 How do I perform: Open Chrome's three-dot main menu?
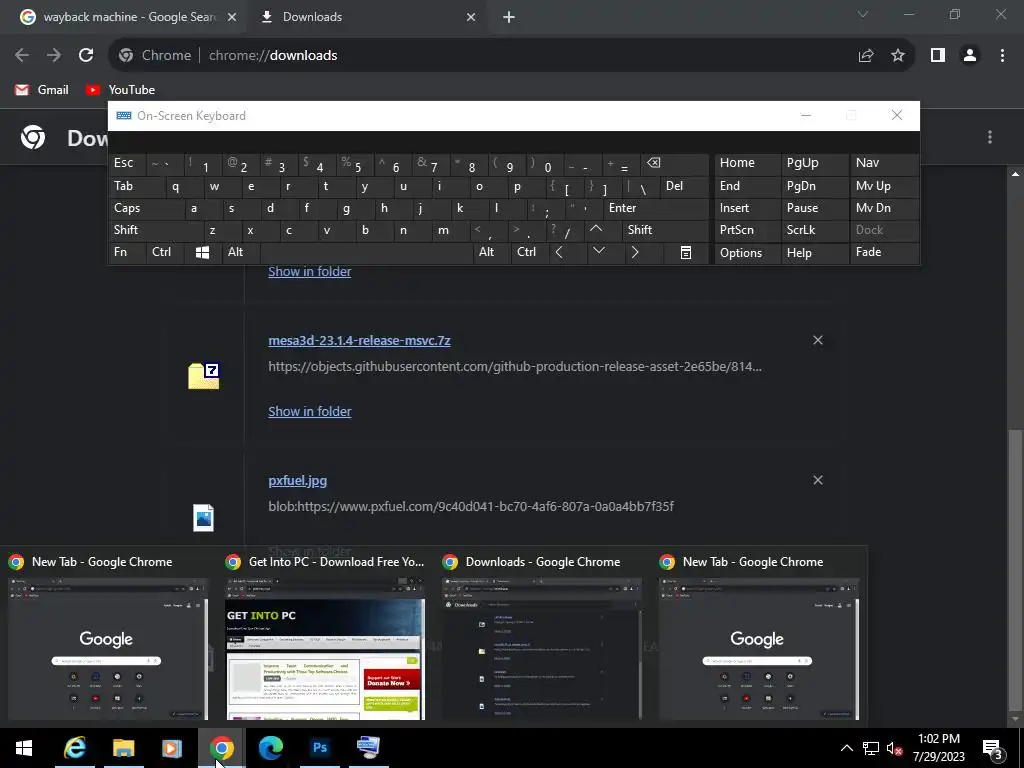click(1002, 56)
